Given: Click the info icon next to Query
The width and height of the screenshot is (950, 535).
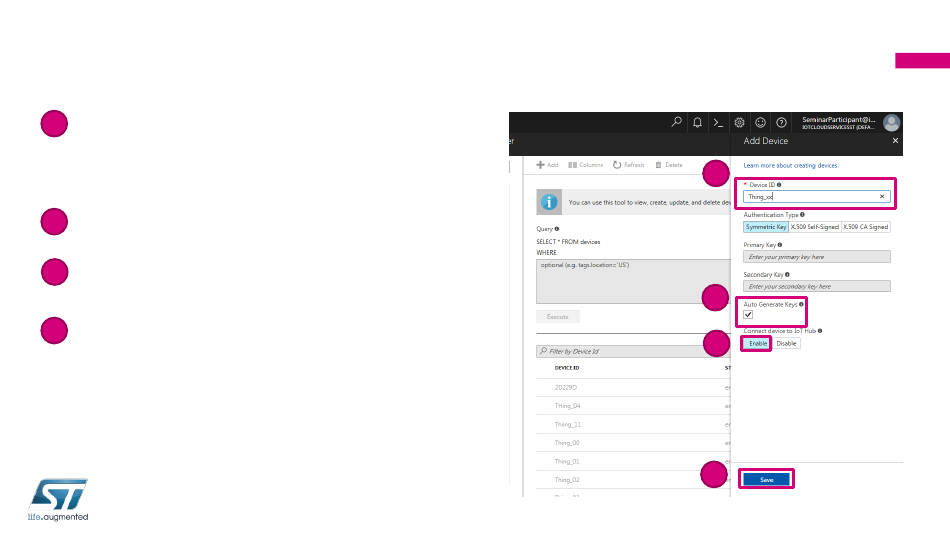Looking at the screenshot, I should [557, 229].
